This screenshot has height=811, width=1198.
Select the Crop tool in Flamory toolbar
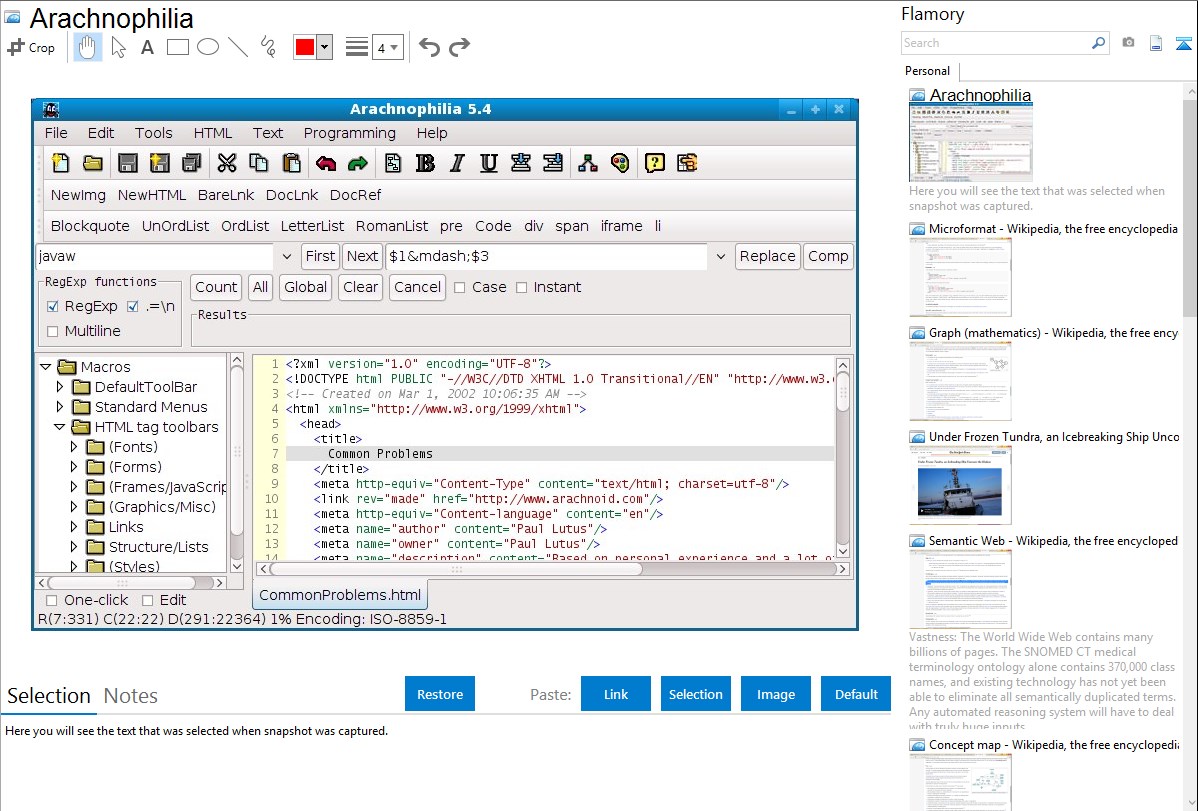[31, 47]
